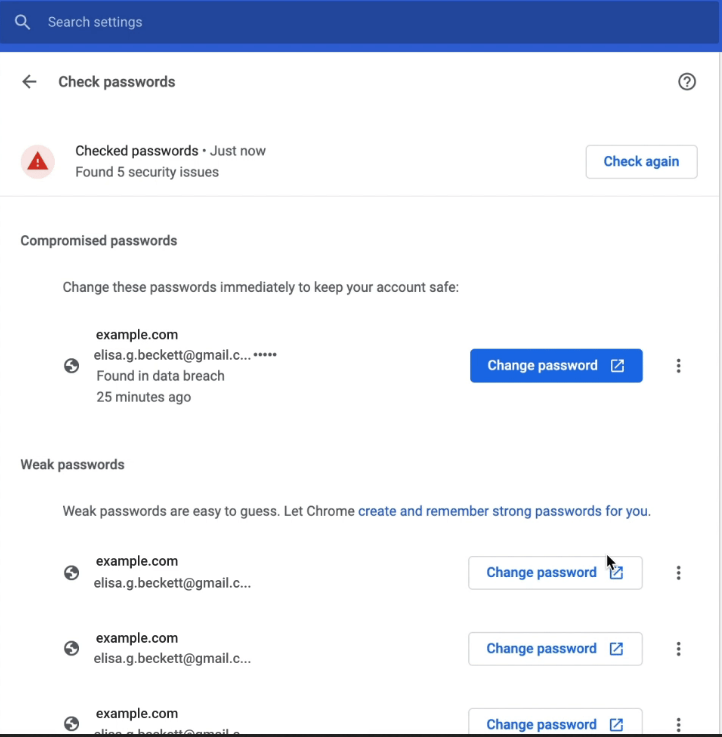This screenshot has width=722, height=737.
Task: Change password for third weak entry
Action: click(555, 724)
